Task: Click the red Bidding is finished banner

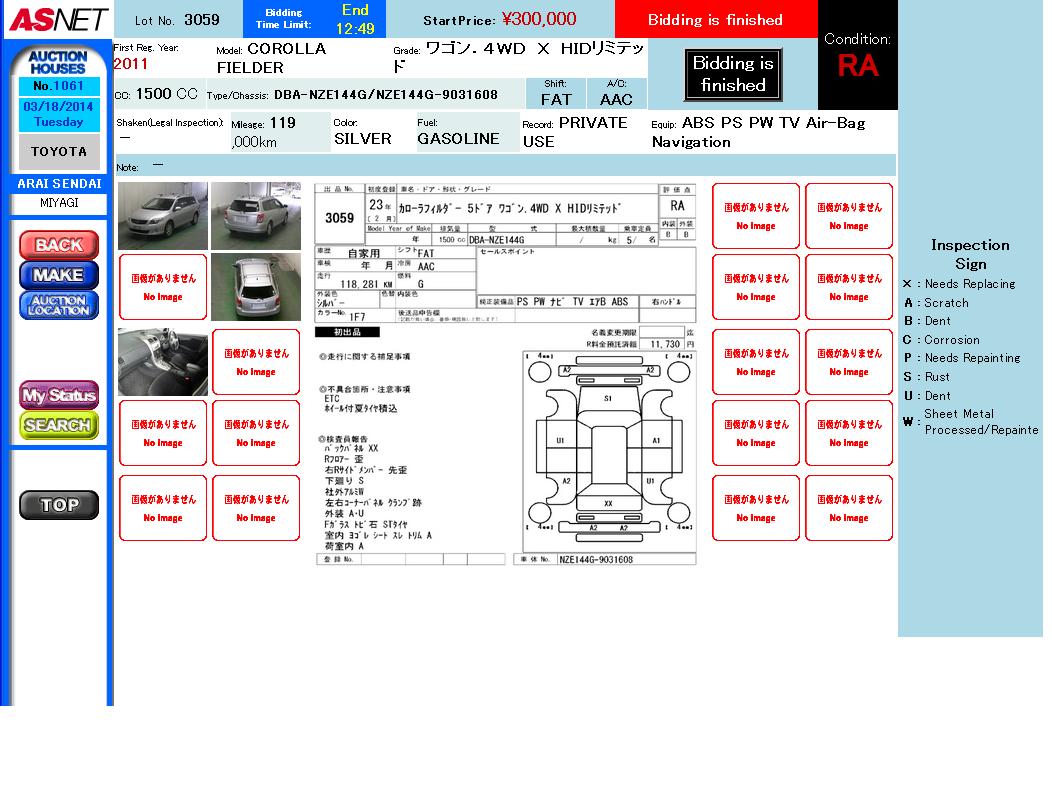Action: (x=715, y=20)
